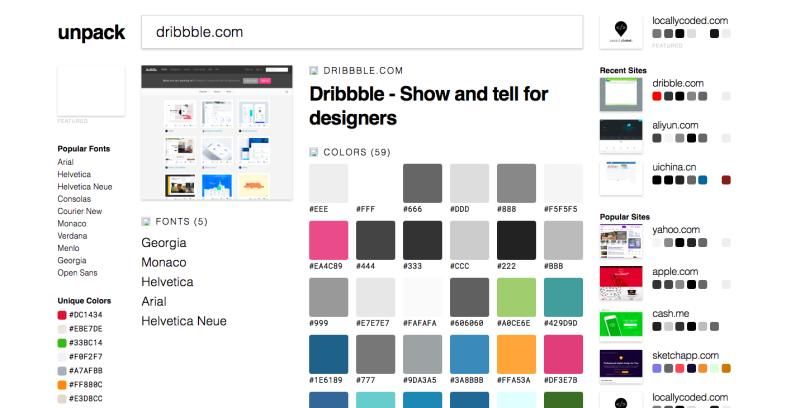Open the green cash.me site thumbnail

[621, 324]
